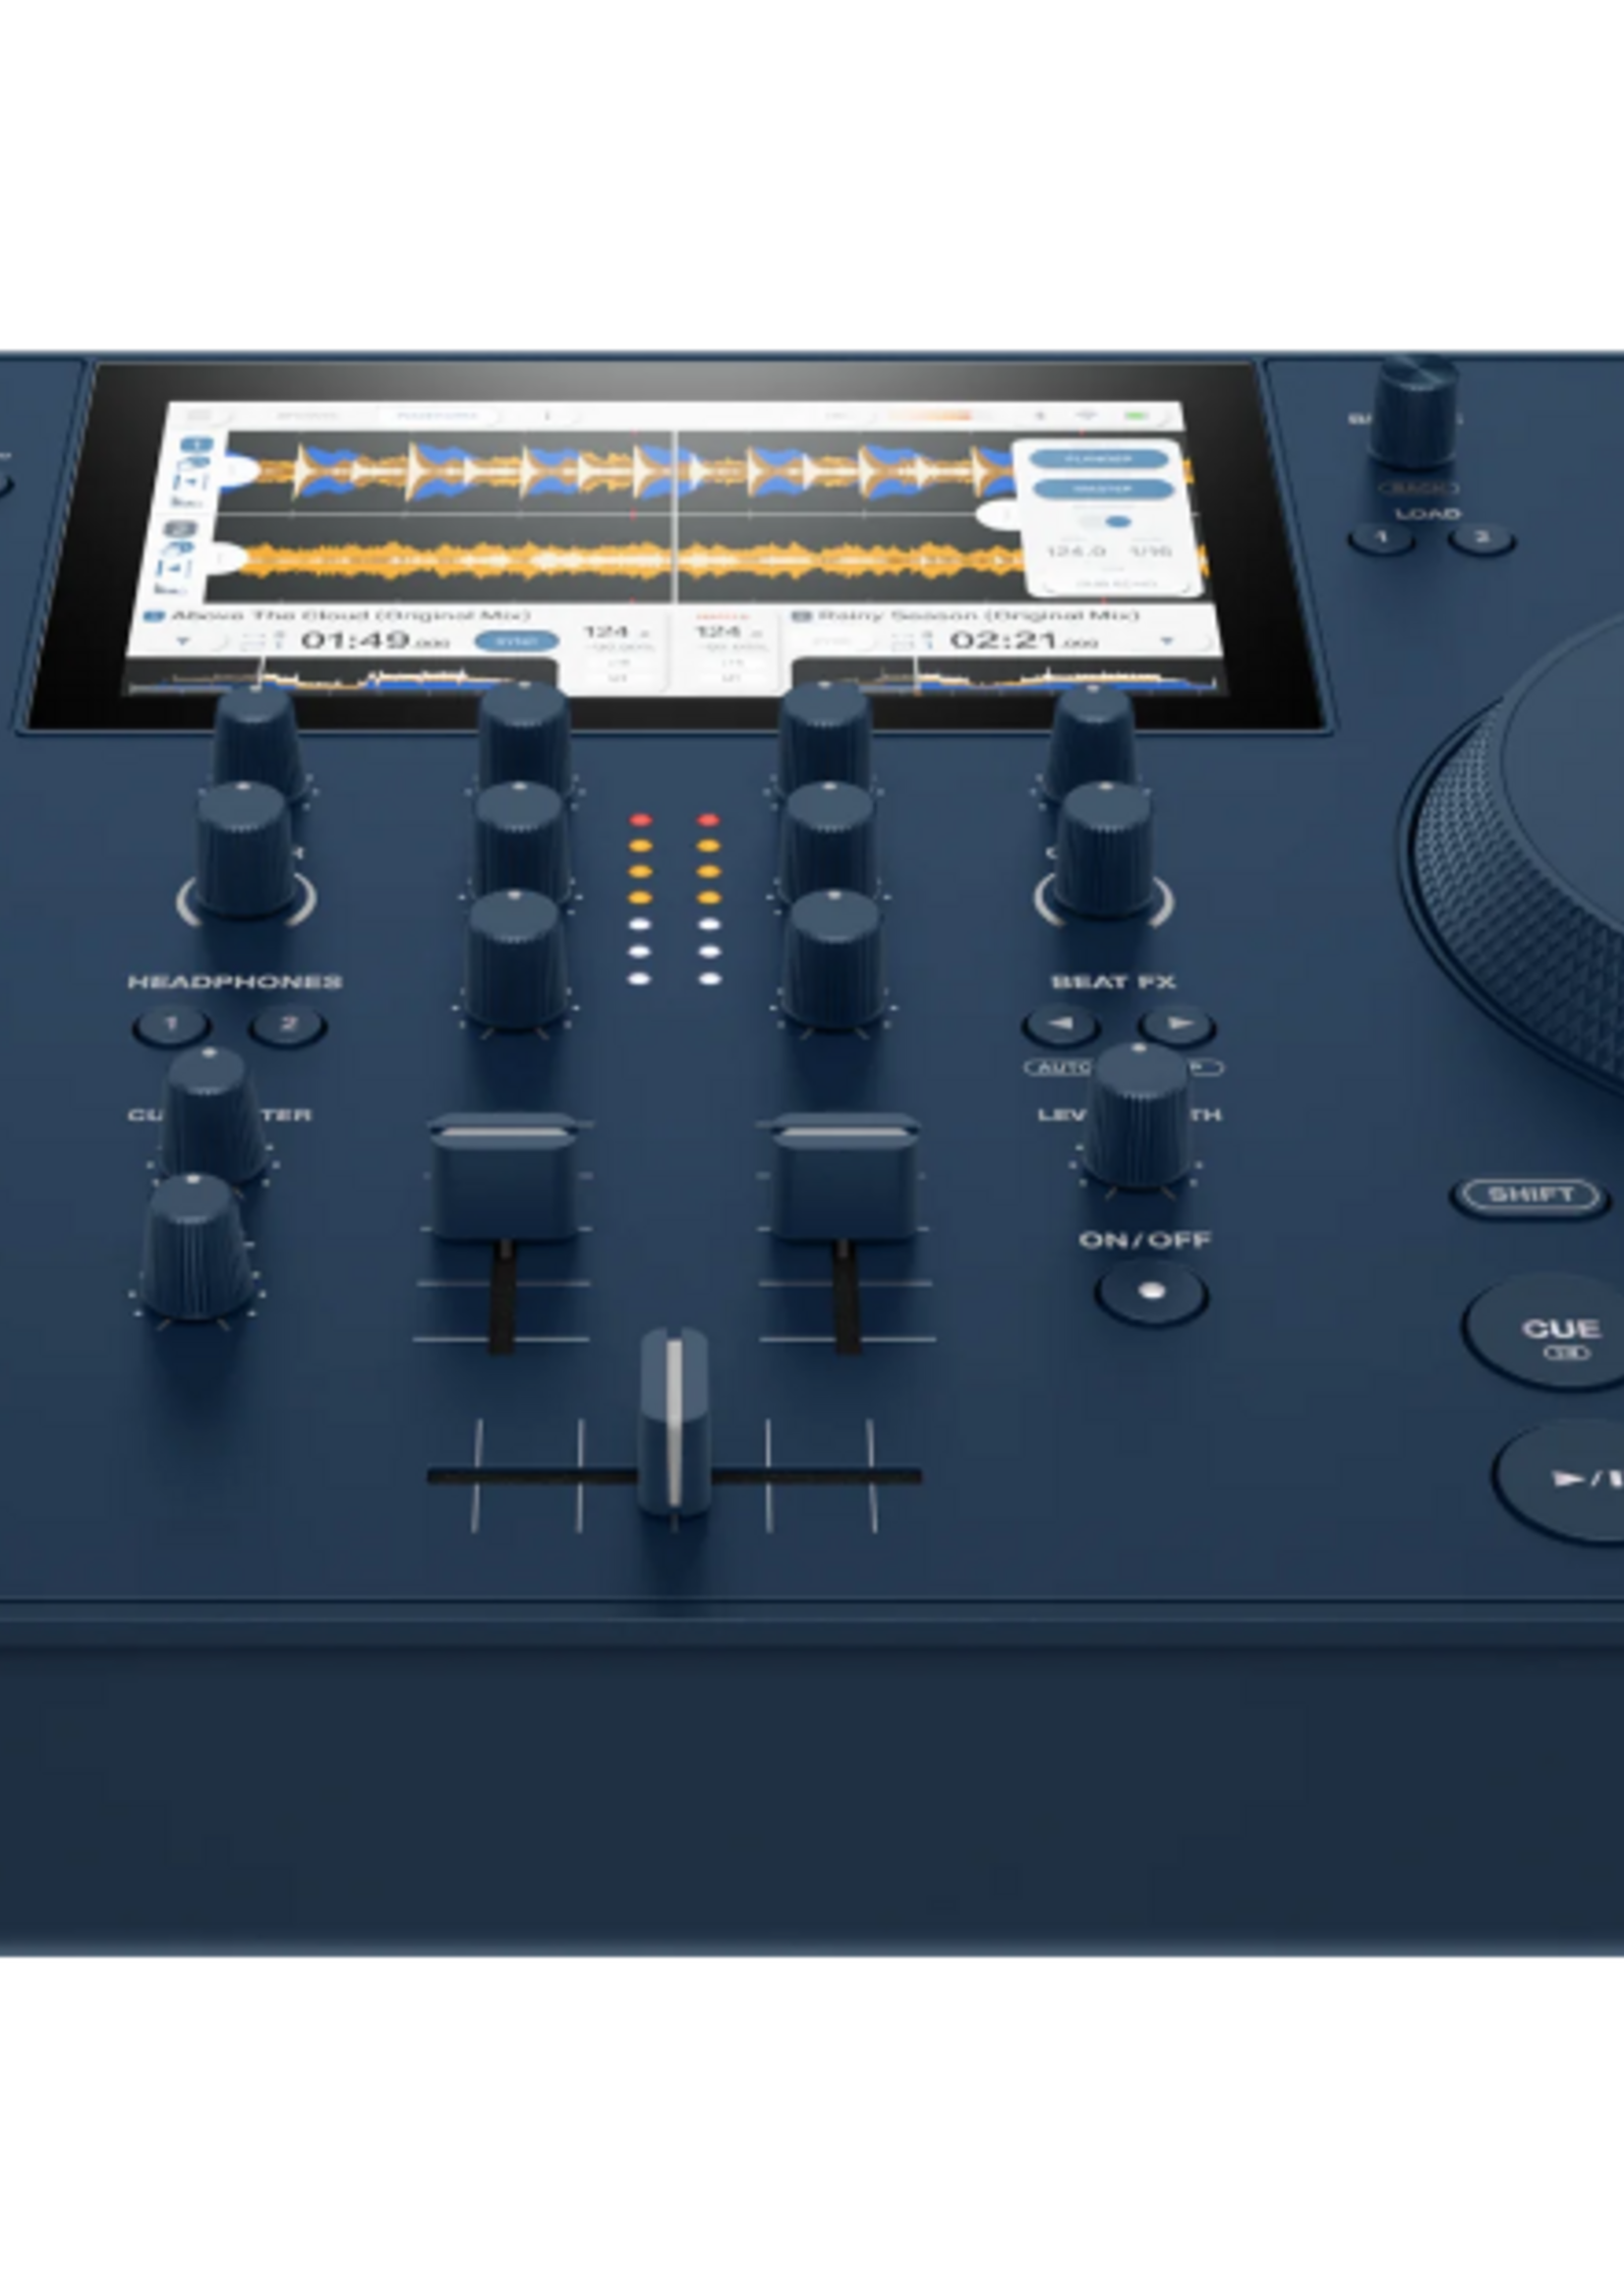The width and height of the screenshot is (1624, 2274).
Task: Click the ringed knob above HEADPHONES label
Action: (x=245, y=850)
